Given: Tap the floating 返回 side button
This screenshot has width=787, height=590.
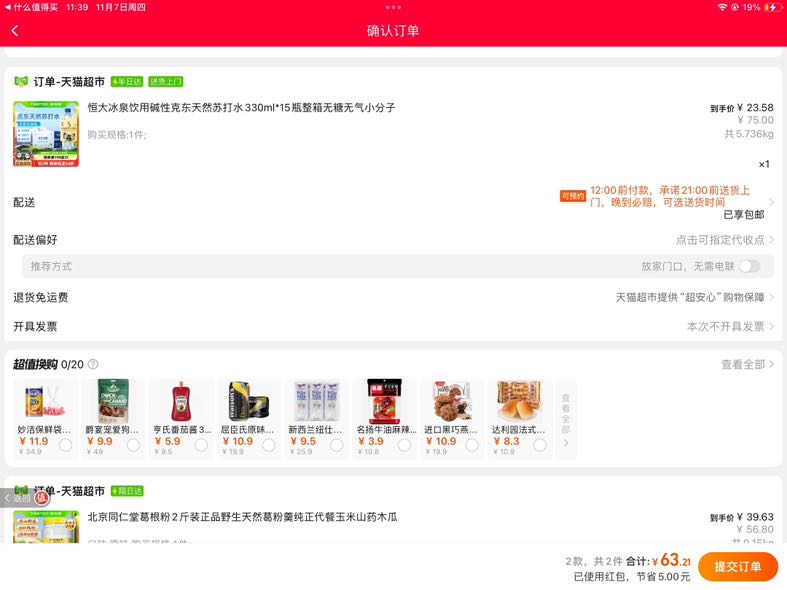Looking at the screenshot, I should pos(16,498).
